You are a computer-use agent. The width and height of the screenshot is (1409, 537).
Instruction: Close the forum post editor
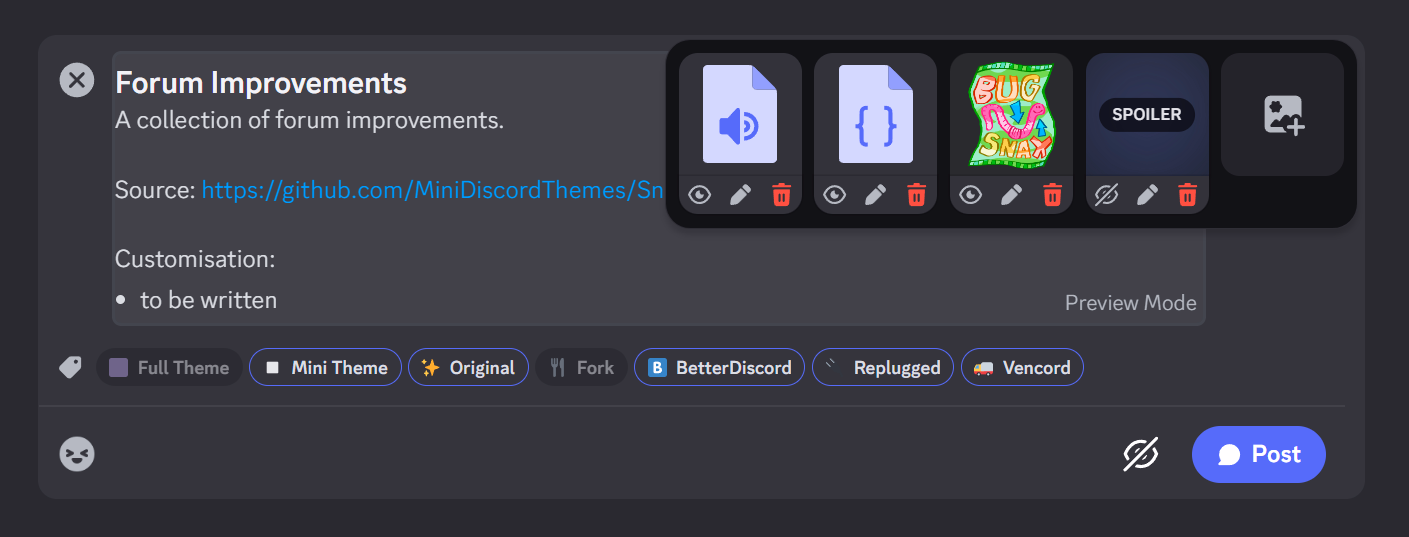pos(77,80)
